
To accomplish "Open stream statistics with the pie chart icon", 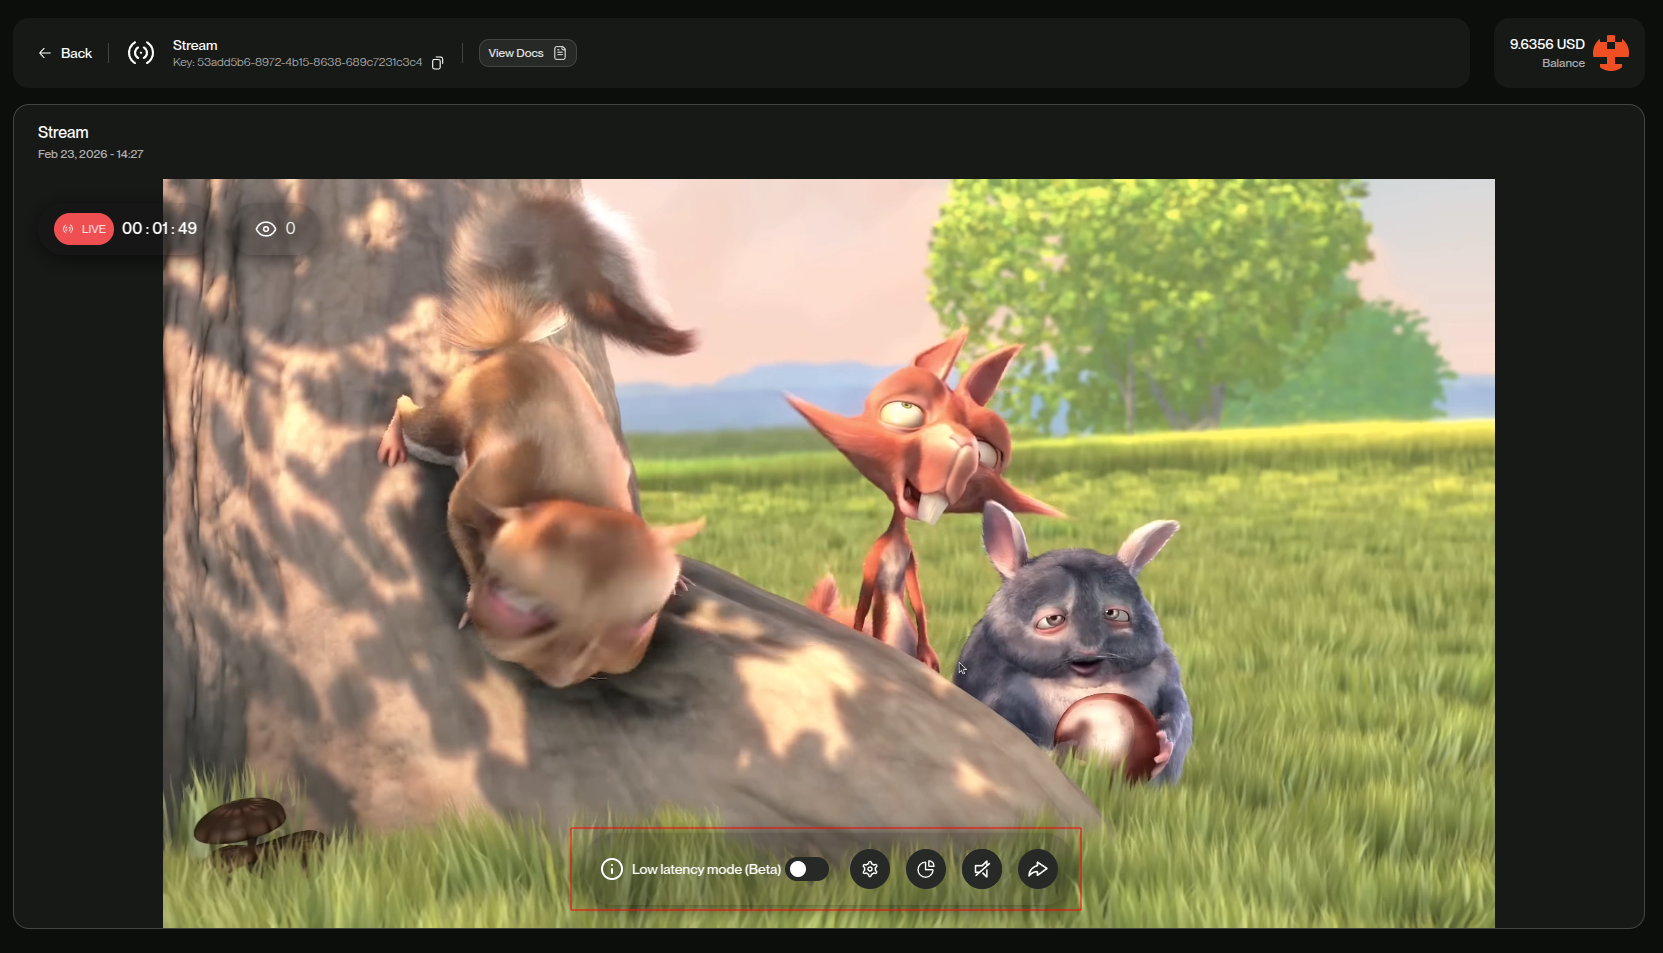I will [925, 869].
